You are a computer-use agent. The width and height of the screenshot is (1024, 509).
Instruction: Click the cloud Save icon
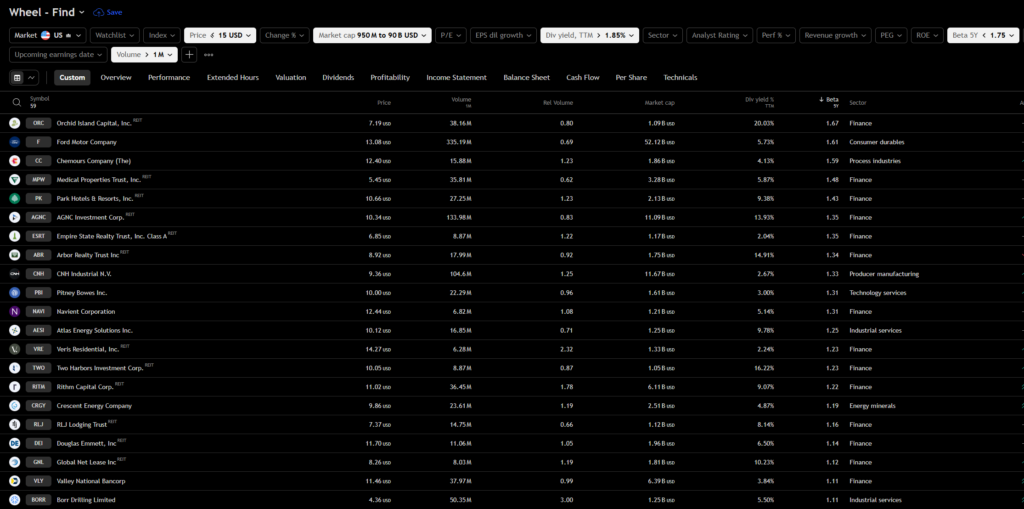point(99,12)
